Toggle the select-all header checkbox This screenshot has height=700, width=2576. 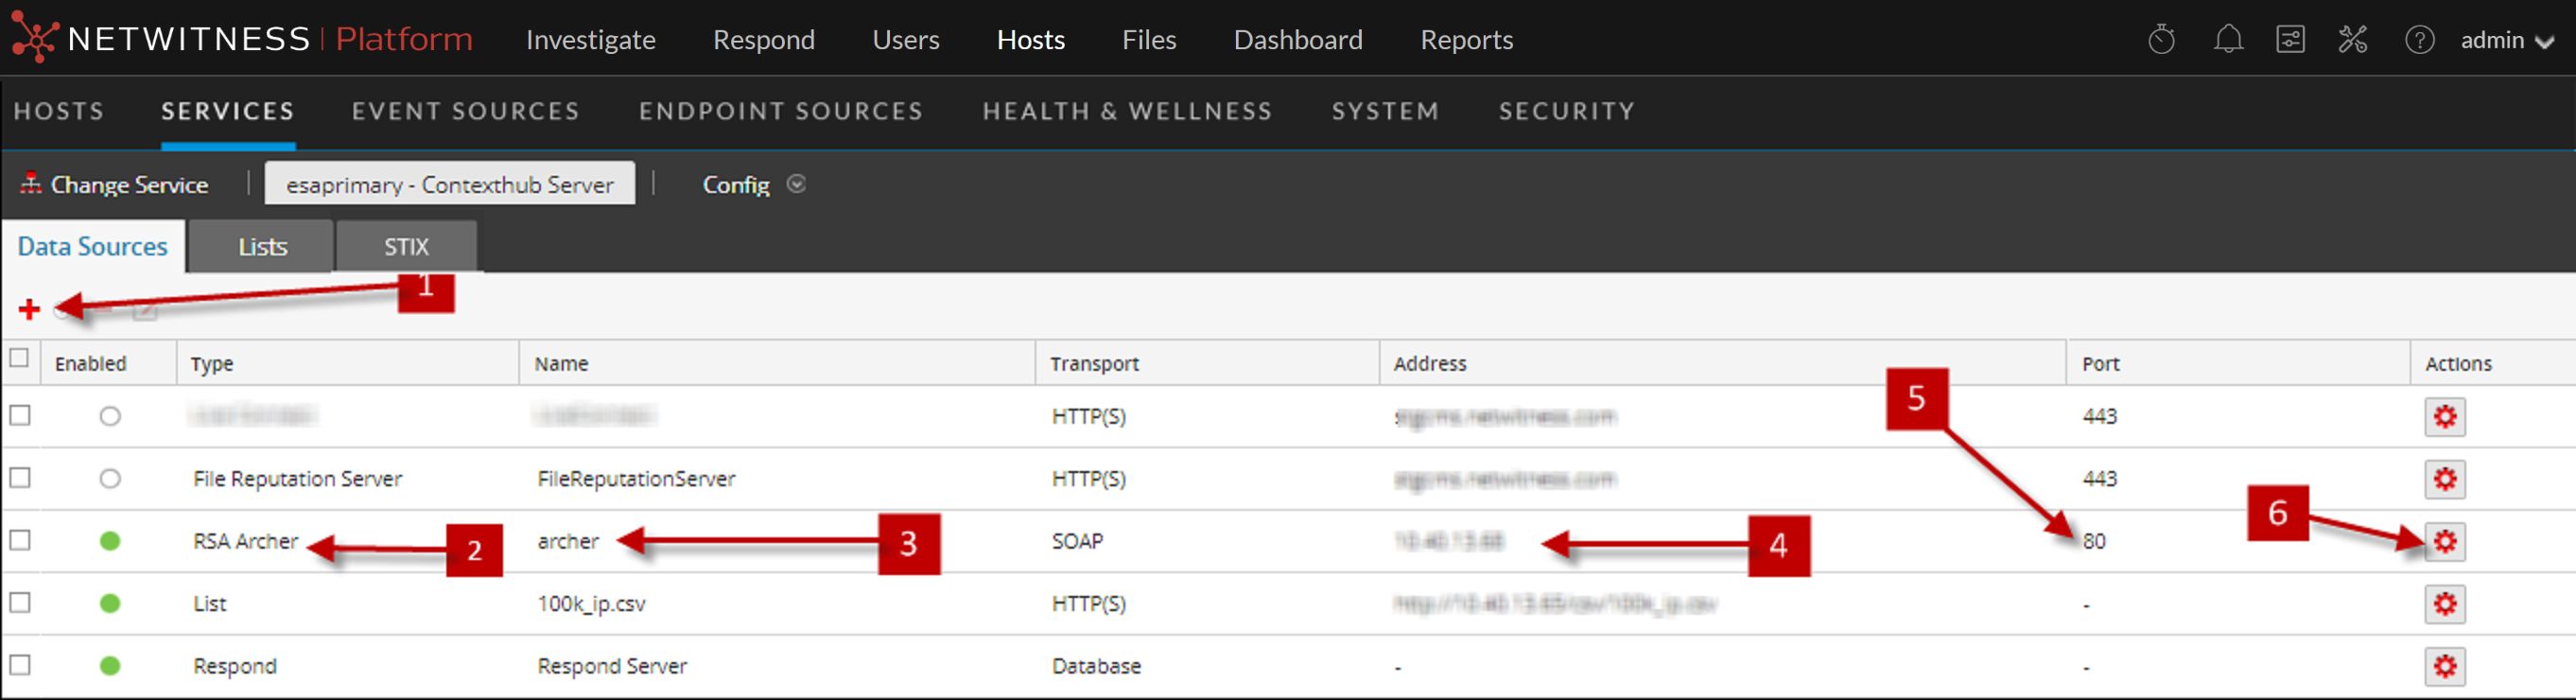[19, 358]
